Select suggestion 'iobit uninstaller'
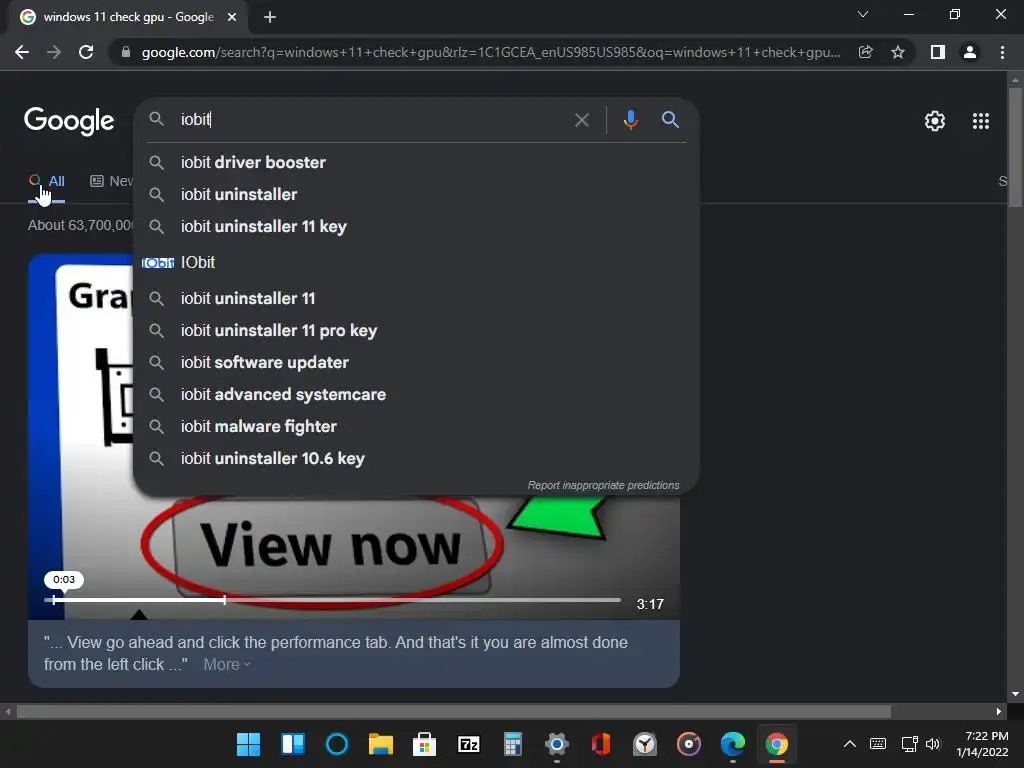The width and height of the screenshot is (1024, 768). [416, 194]
